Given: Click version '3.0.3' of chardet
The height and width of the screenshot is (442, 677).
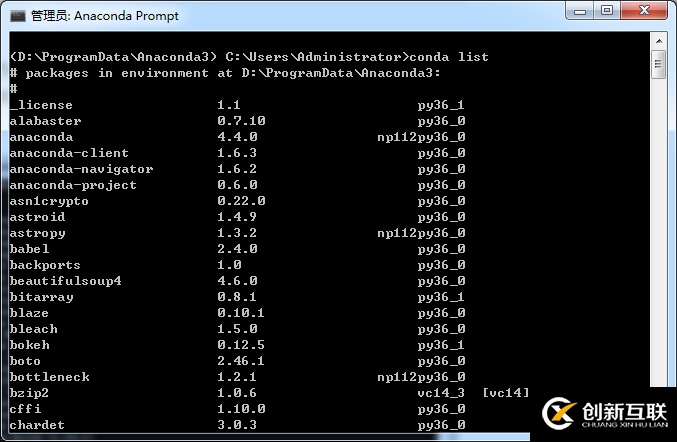Looking at the screenshot, I should point(237,425).
